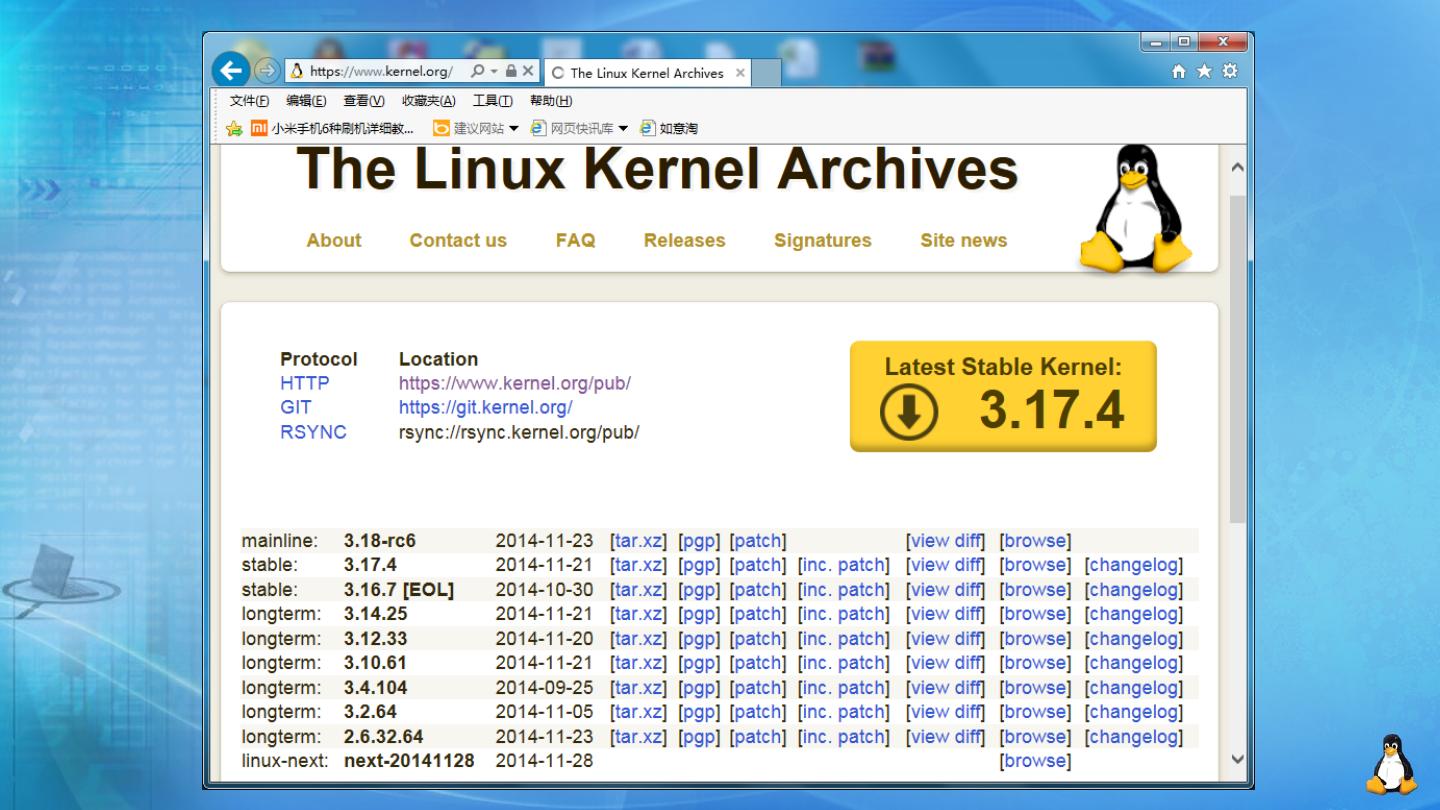The width and height of the screenshot is (1440, 810).
Task: Click the vertical scrollbar down arrow
Action: (x=1237, y=759)
